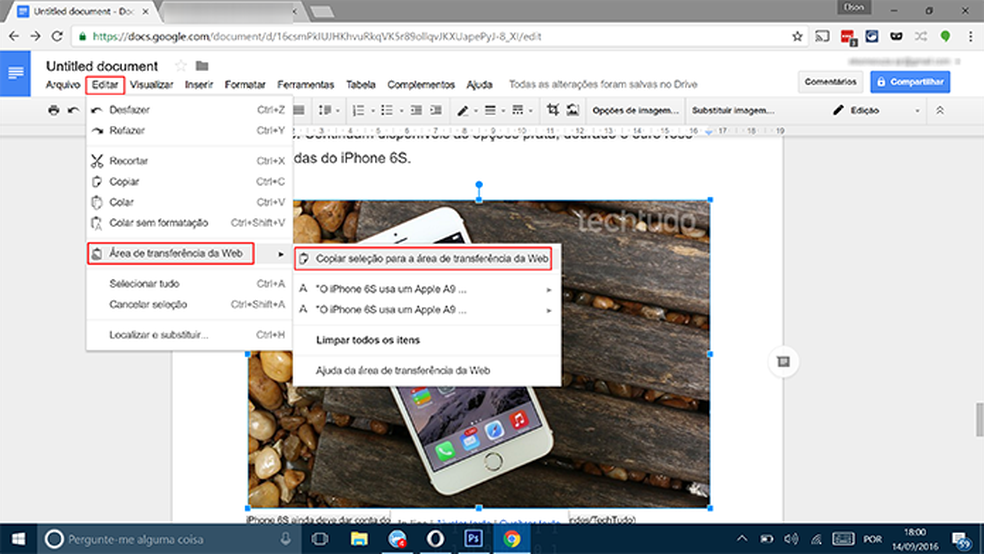Image resolution: width=984 pixels, height=554 pixels.
Task: Click the Print icon in the toolbar
Action: tap(54, 110)
